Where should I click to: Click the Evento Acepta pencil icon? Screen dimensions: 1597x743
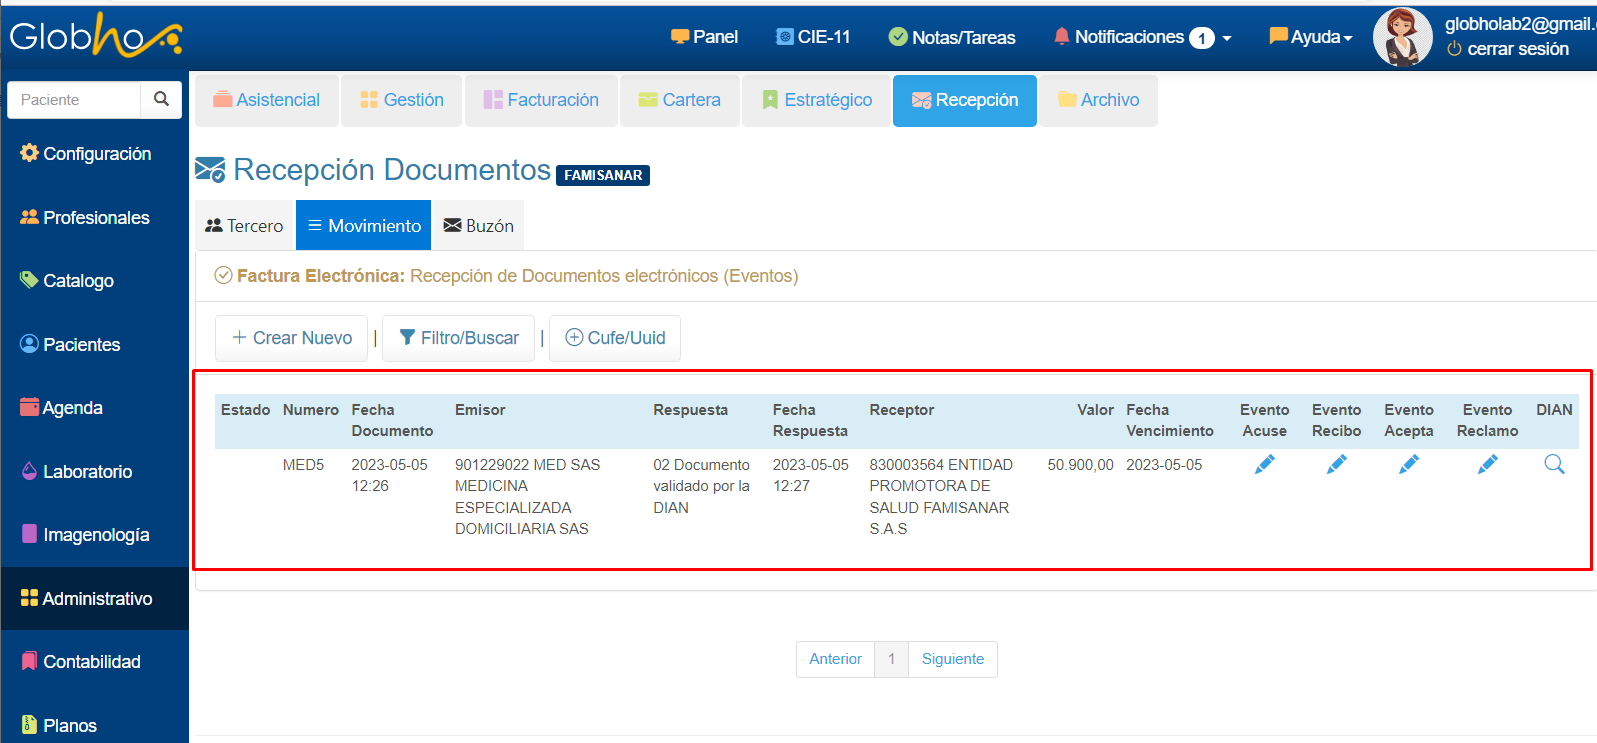coord(1408,464)
